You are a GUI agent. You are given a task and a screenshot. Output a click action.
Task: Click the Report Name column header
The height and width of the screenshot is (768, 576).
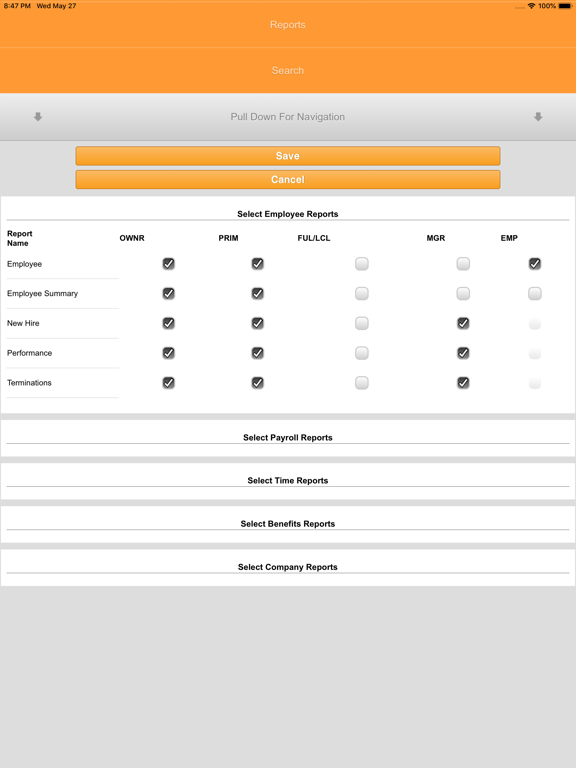point(20,239)
